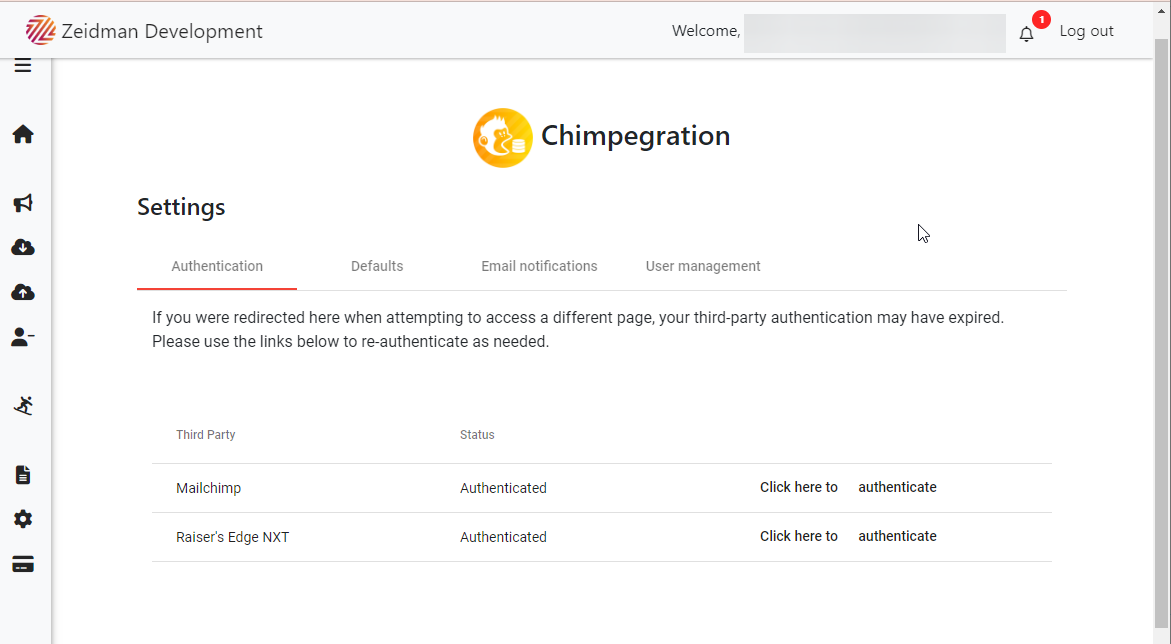Switch to the Authentication tab
Viewport: 1171px width, 644px height.
click(x=217, y=267)
